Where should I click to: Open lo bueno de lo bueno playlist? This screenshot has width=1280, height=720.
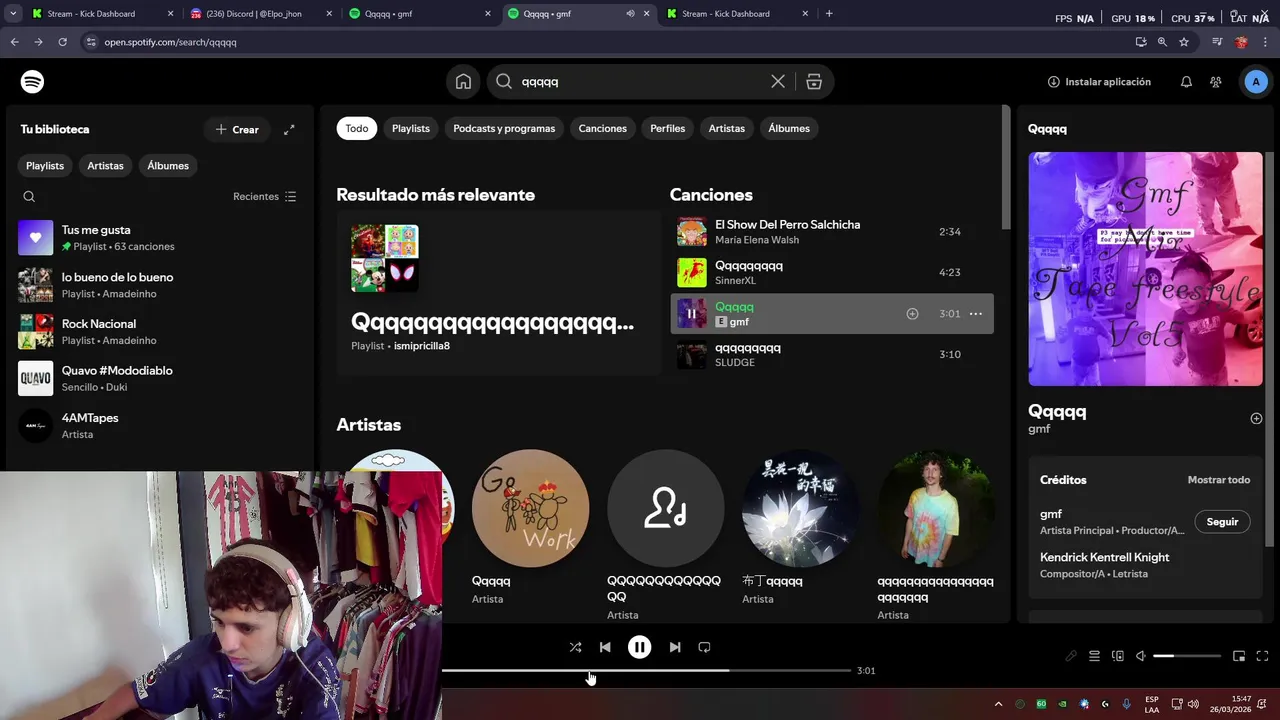(x=160, y=285)
